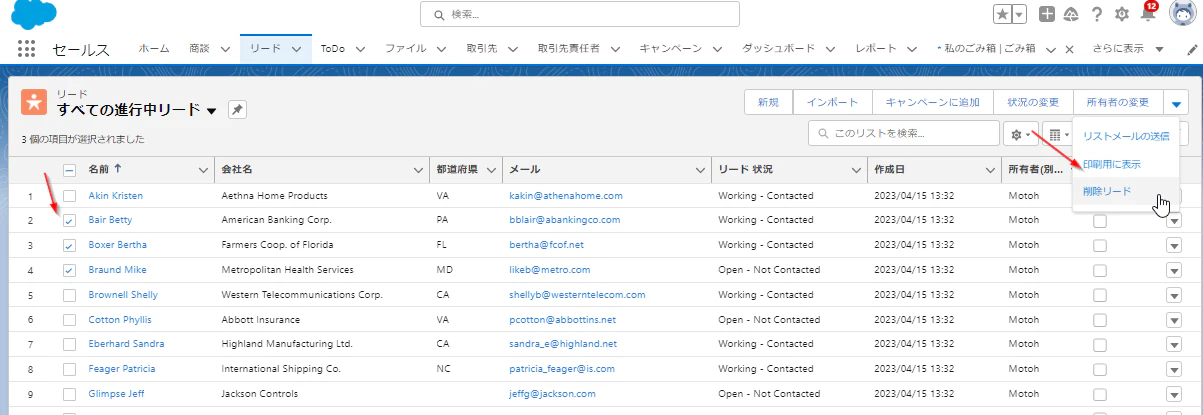Check the Akin Kristen row checkbox
Screen dimensions: 1203x415
coord(69,196)
